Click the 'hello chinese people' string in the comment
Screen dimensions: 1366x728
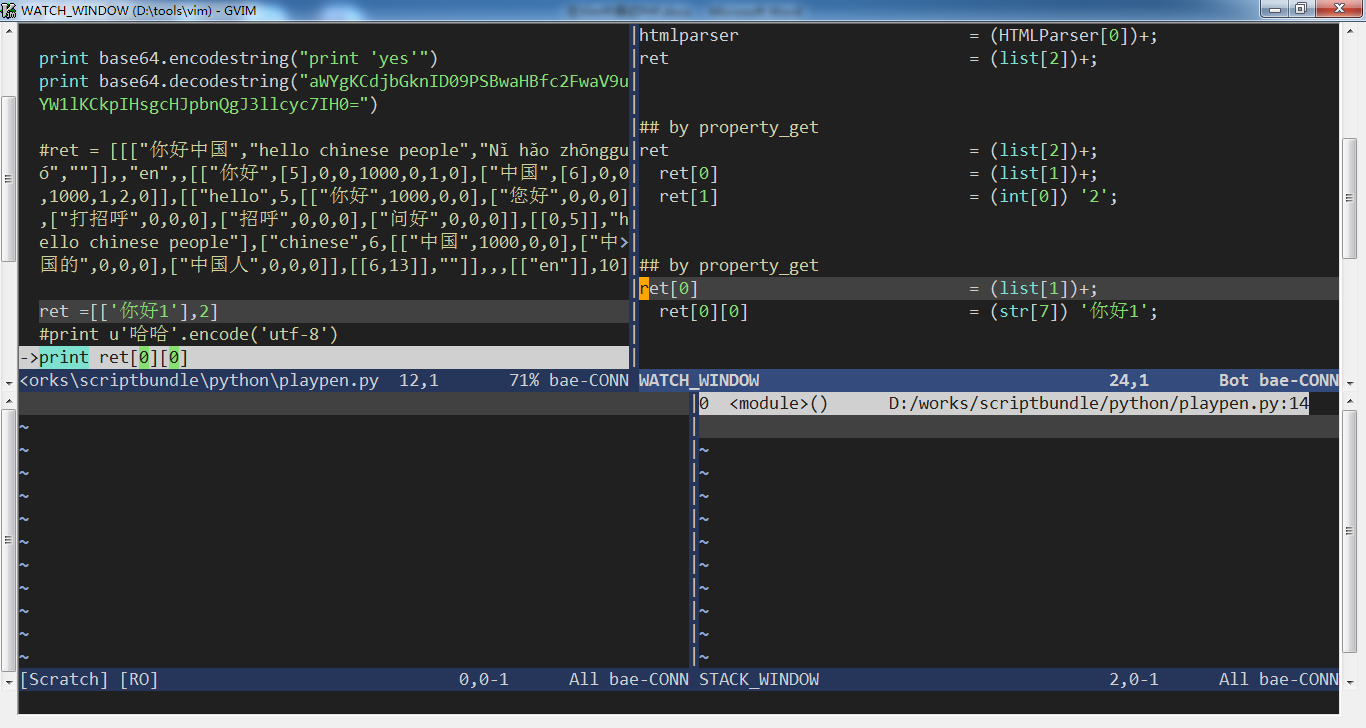(359, 151)
